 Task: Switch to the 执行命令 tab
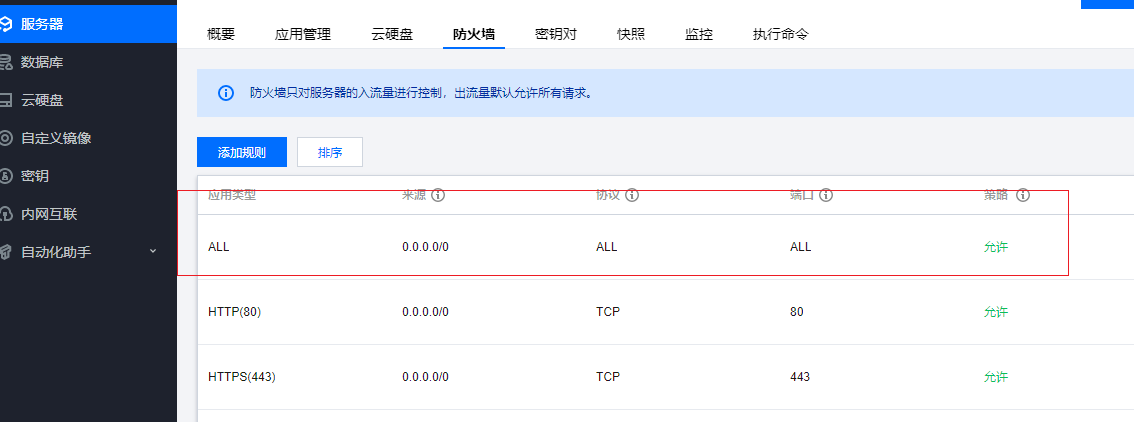click(780, 34)
